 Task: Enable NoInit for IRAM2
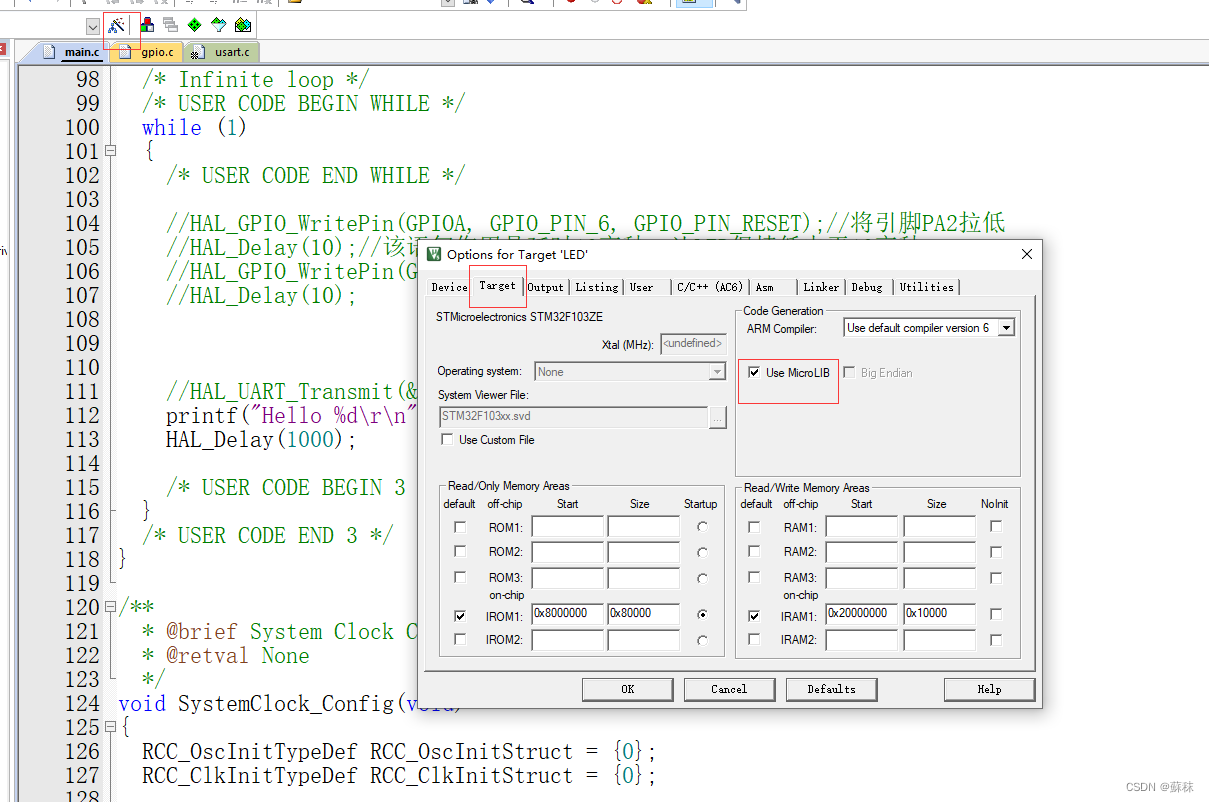tap(996, 640)
